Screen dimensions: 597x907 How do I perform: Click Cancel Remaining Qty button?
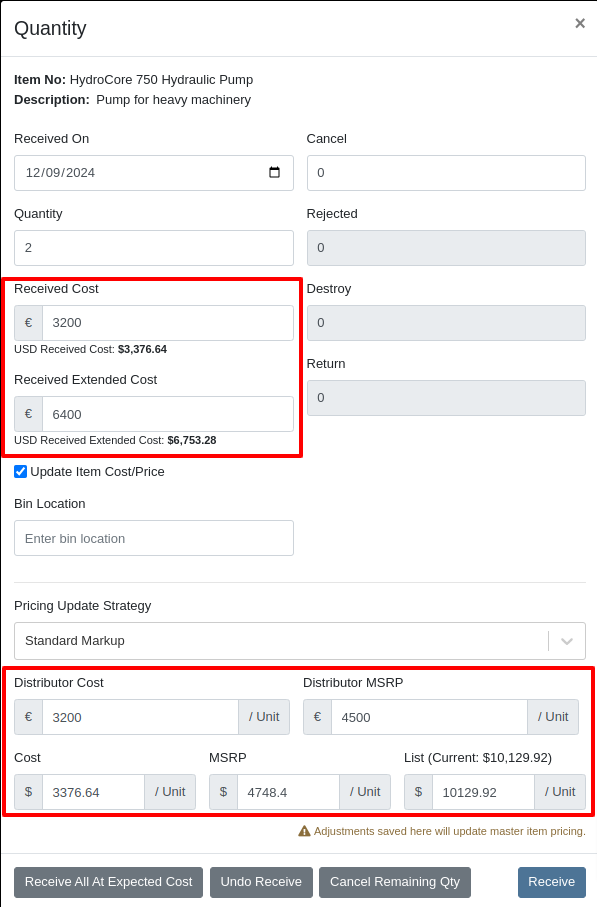pos(395,882)
